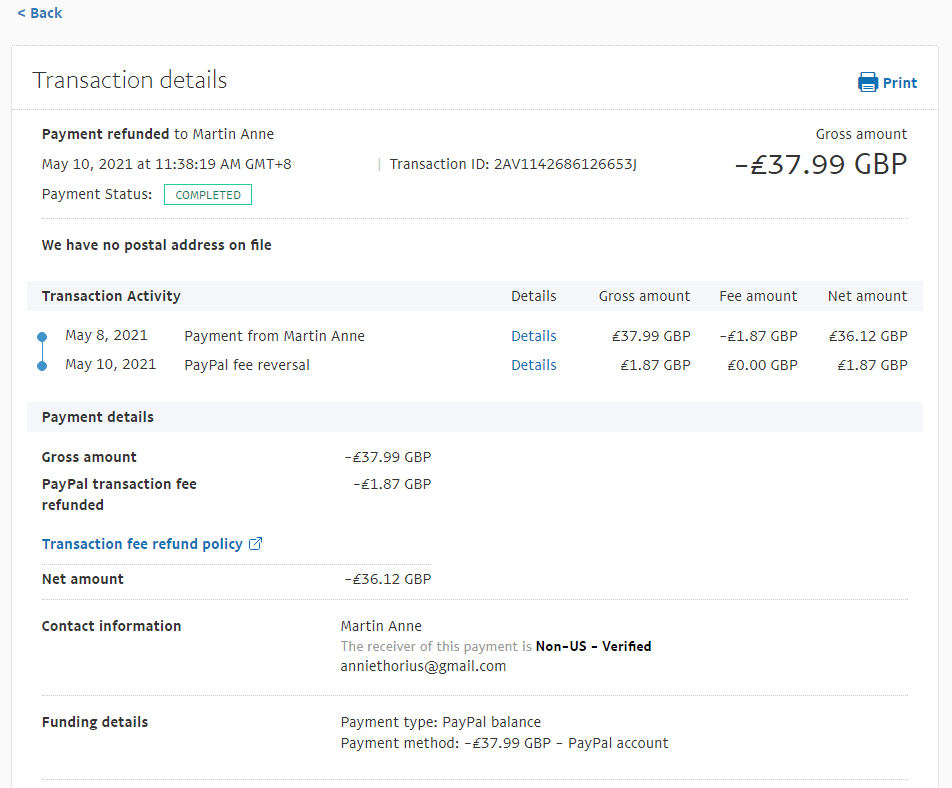
Task: Click the Fee amount column header
Action: pos(758,296)
